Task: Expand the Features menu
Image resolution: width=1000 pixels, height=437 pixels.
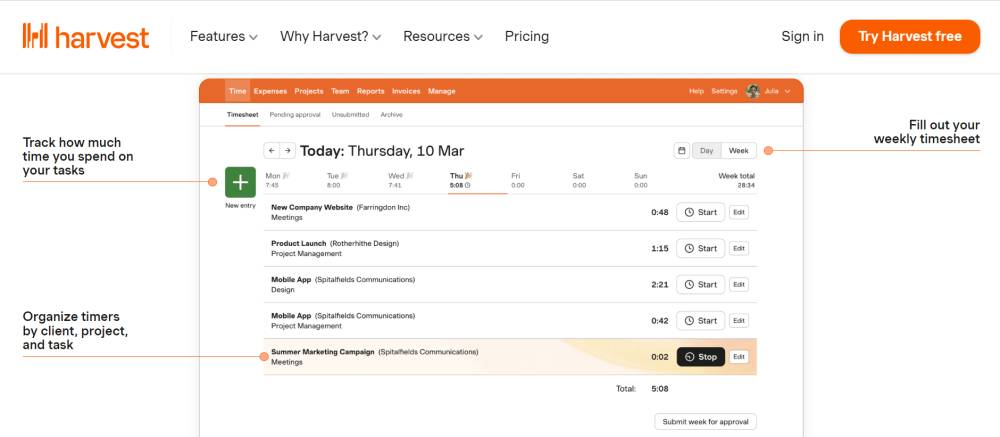Action: 224,36
